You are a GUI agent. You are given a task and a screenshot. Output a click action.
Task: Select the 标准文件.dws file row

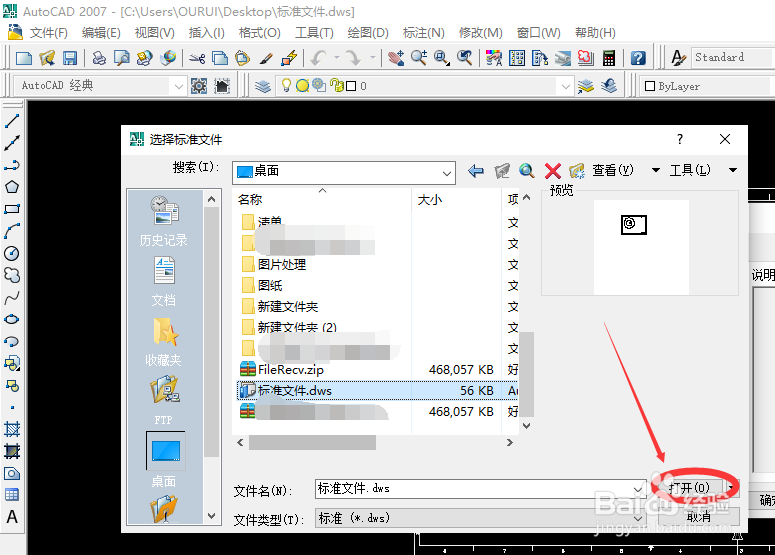377,391
